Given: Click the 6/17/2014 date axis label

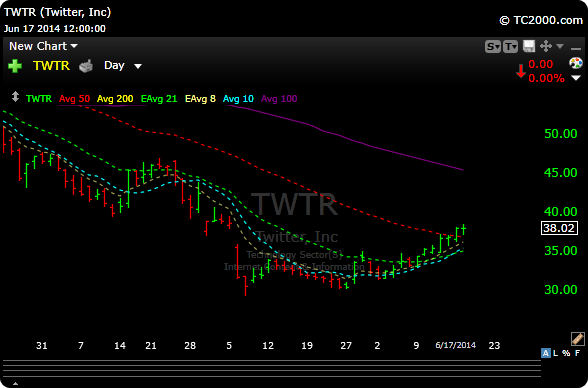Looking at the screenshot, I should click(x=455, y=345).
